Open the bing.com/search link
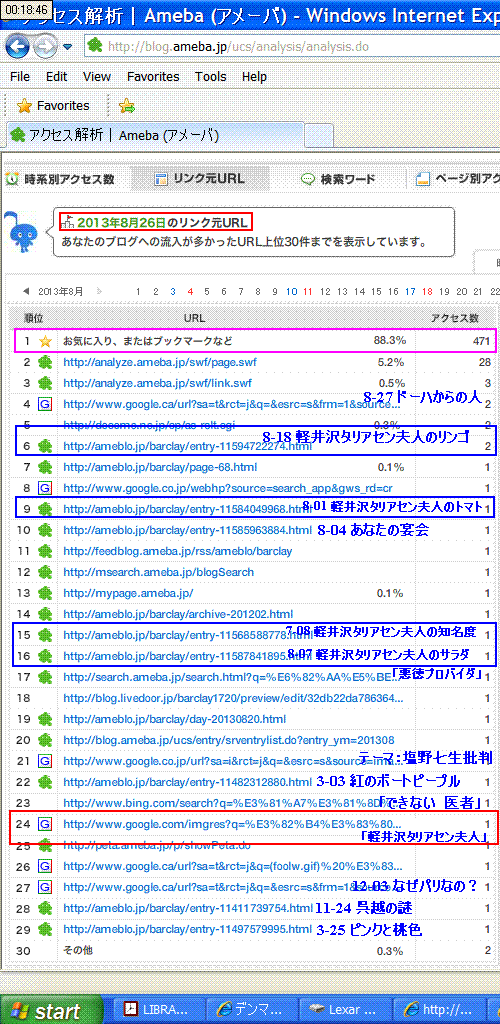500x1024 pixels. click(225, 803)
